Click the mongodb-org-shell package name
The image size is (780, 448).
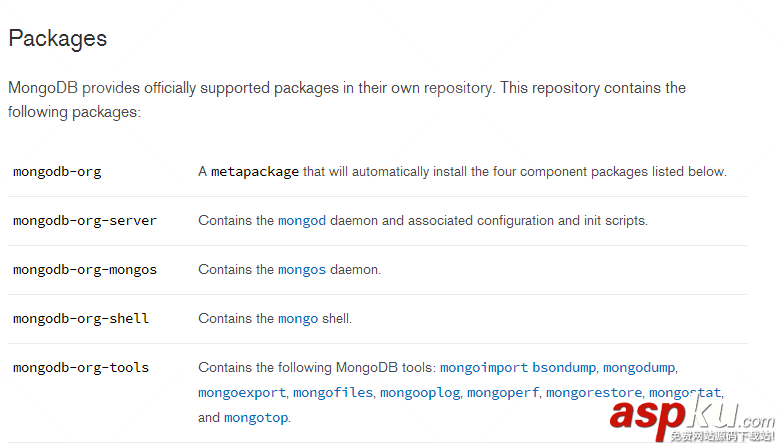pos(81,318)
